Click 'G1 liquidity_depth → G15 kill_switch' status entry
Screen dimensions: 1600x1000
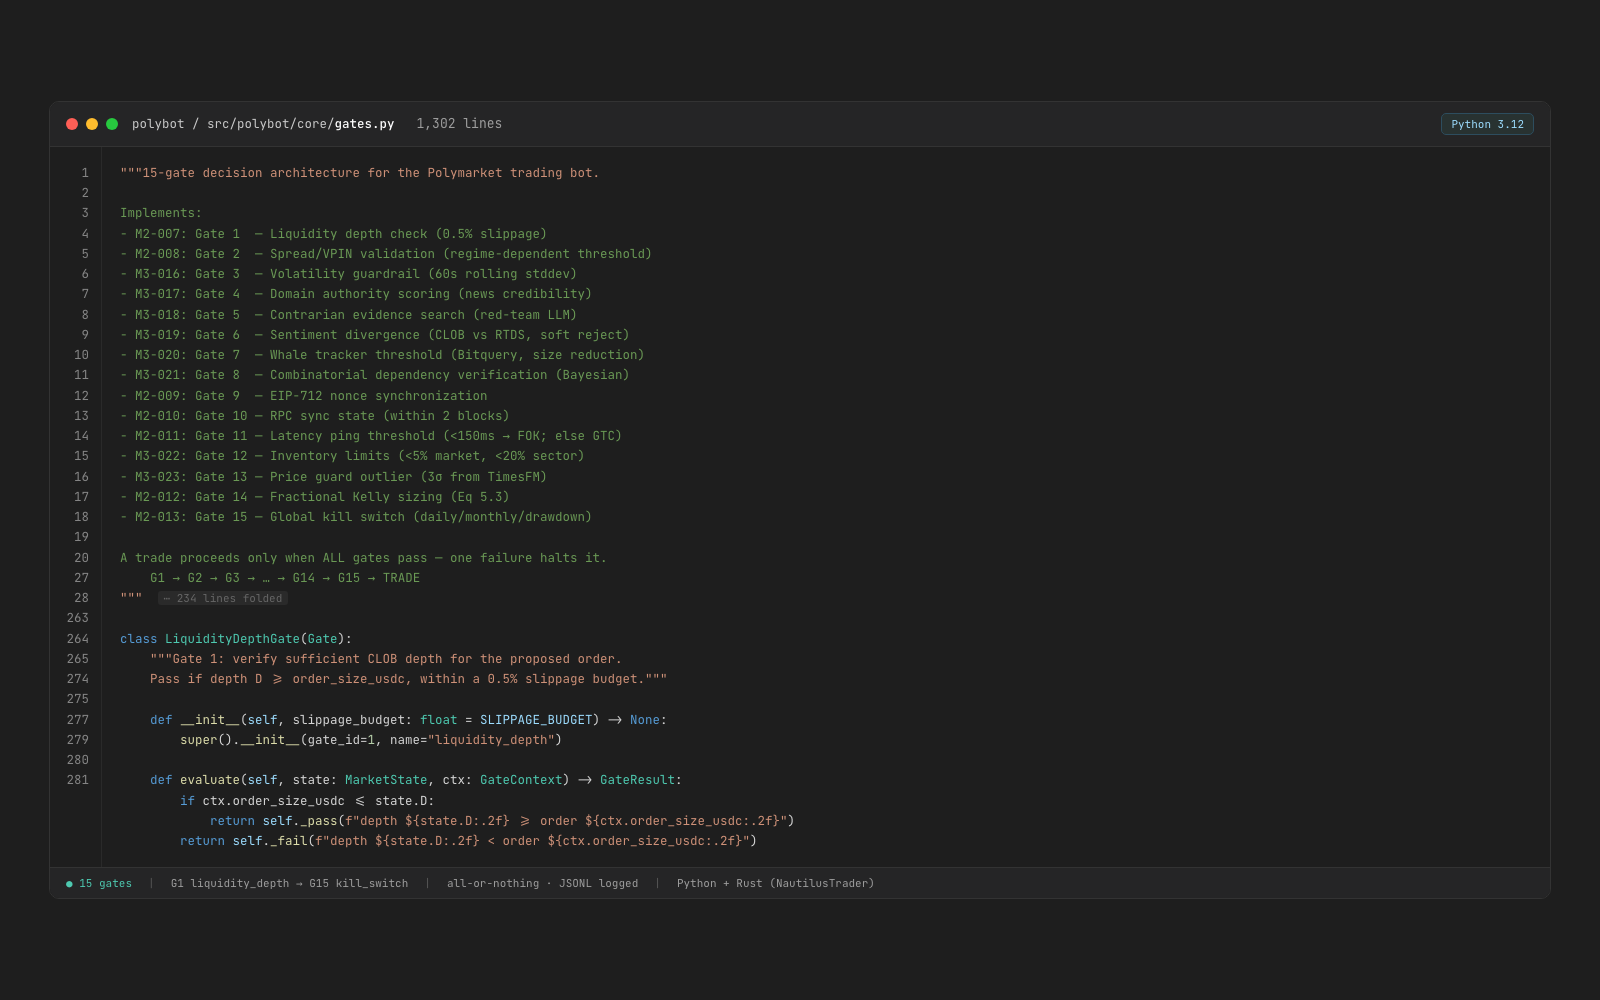pos(289,884)
